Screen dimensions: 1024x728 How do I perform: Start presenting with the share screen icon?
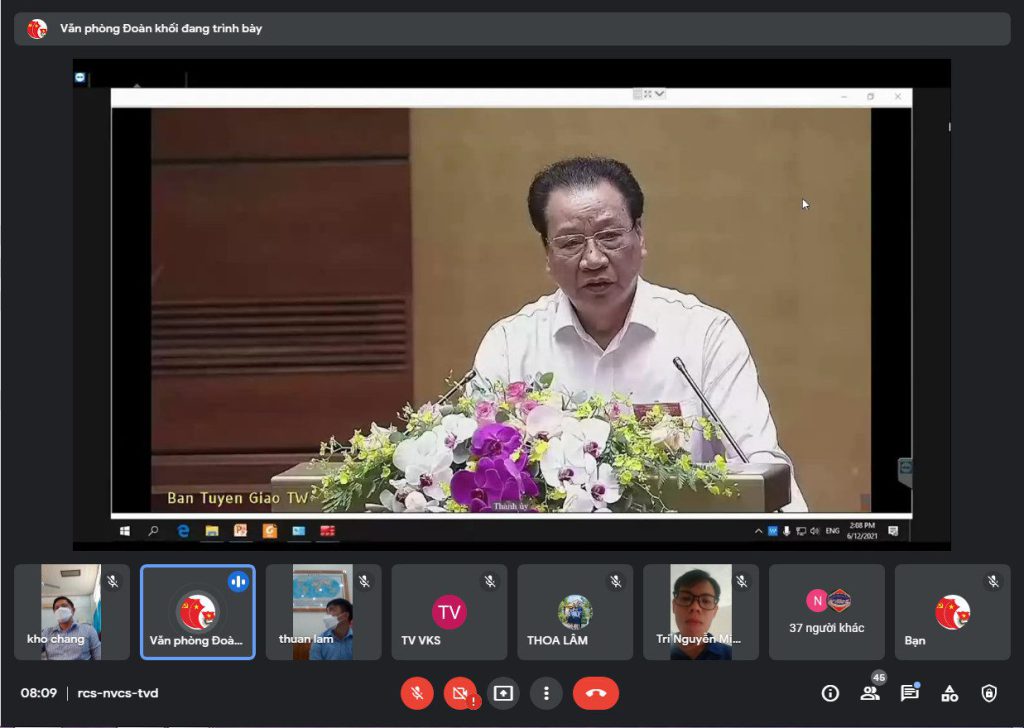501,693
